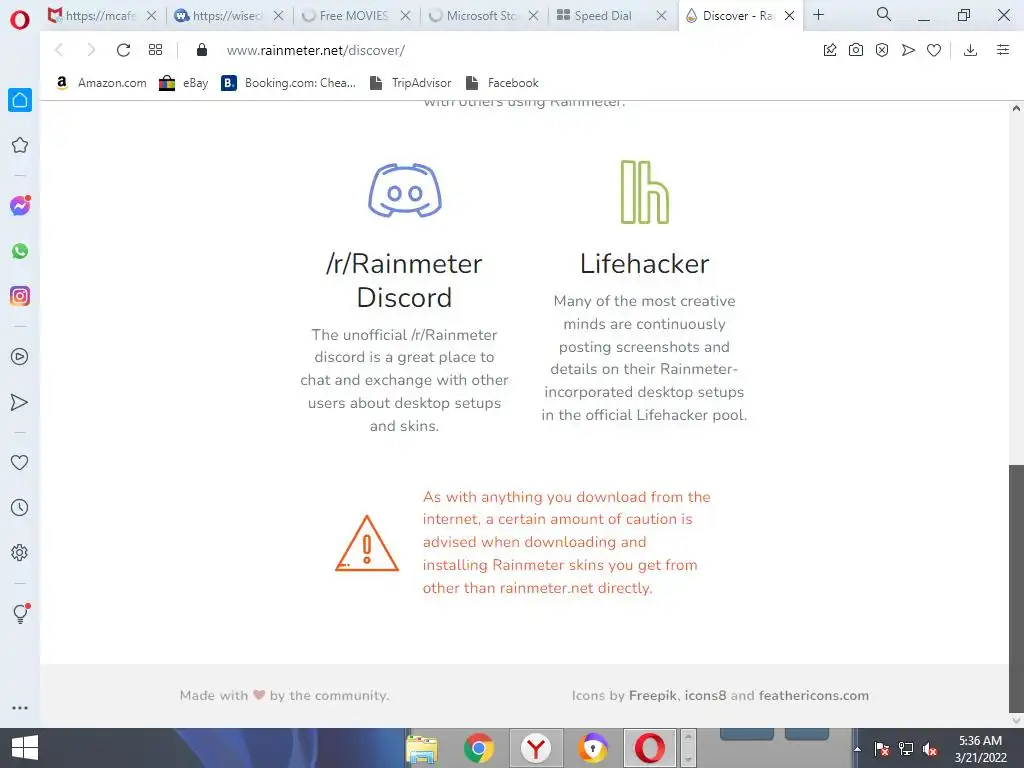This screenshot has height=768, width=1024.
Task: Open the Easy Setup menu
Action: pos(1003,50)
